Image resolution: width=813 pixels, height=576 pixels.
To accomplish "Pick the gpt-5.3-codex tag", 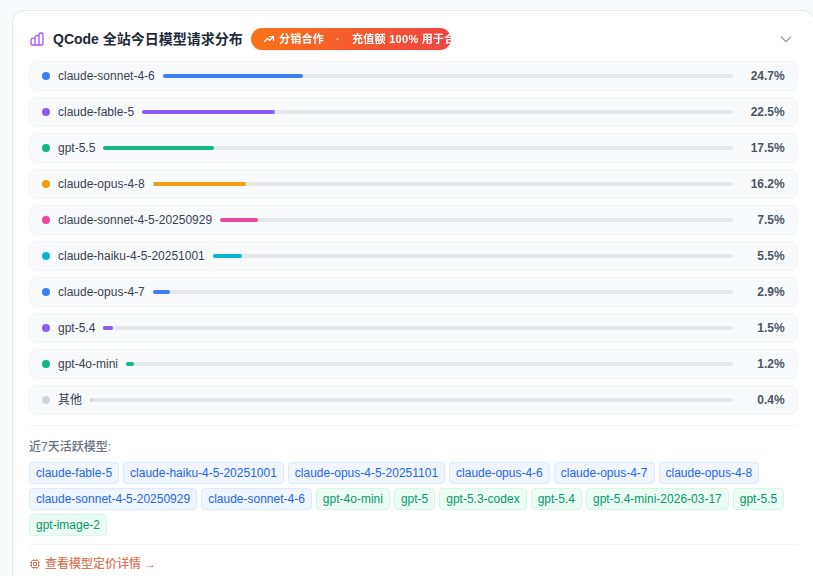I will pos(483,499).
